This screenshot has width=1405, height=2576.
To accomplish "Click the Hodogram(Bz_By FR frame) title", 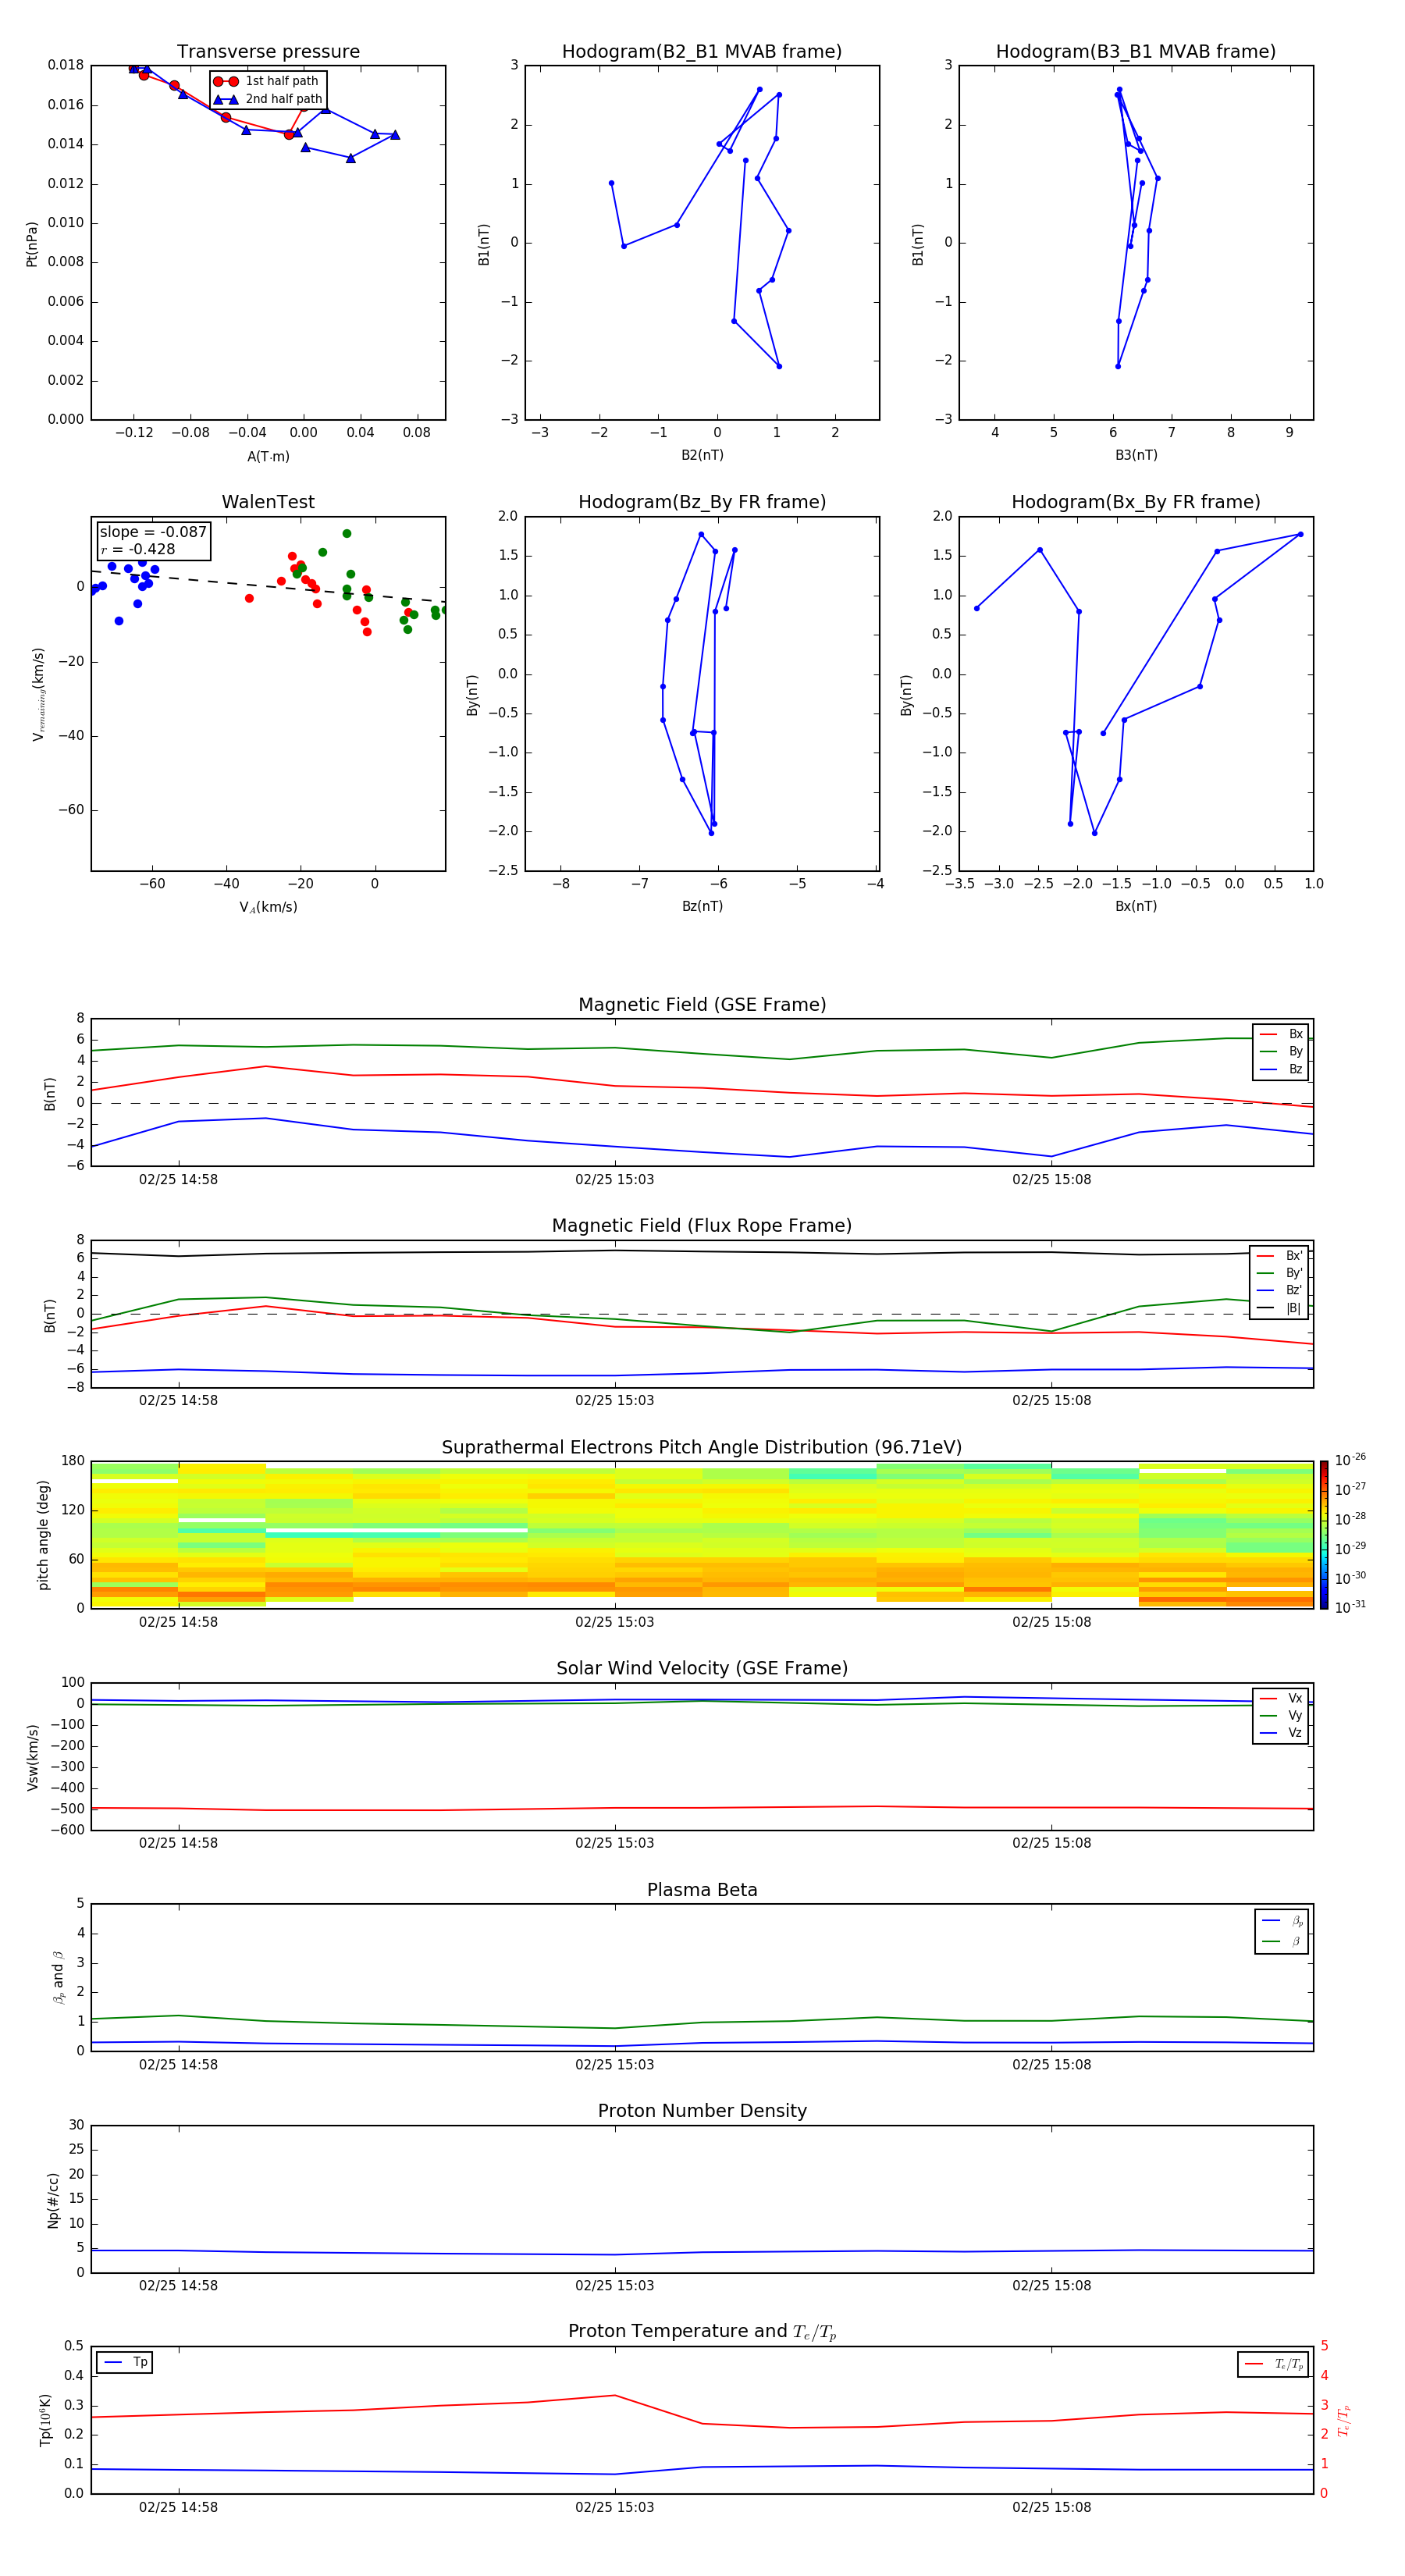I will (702, 502).
